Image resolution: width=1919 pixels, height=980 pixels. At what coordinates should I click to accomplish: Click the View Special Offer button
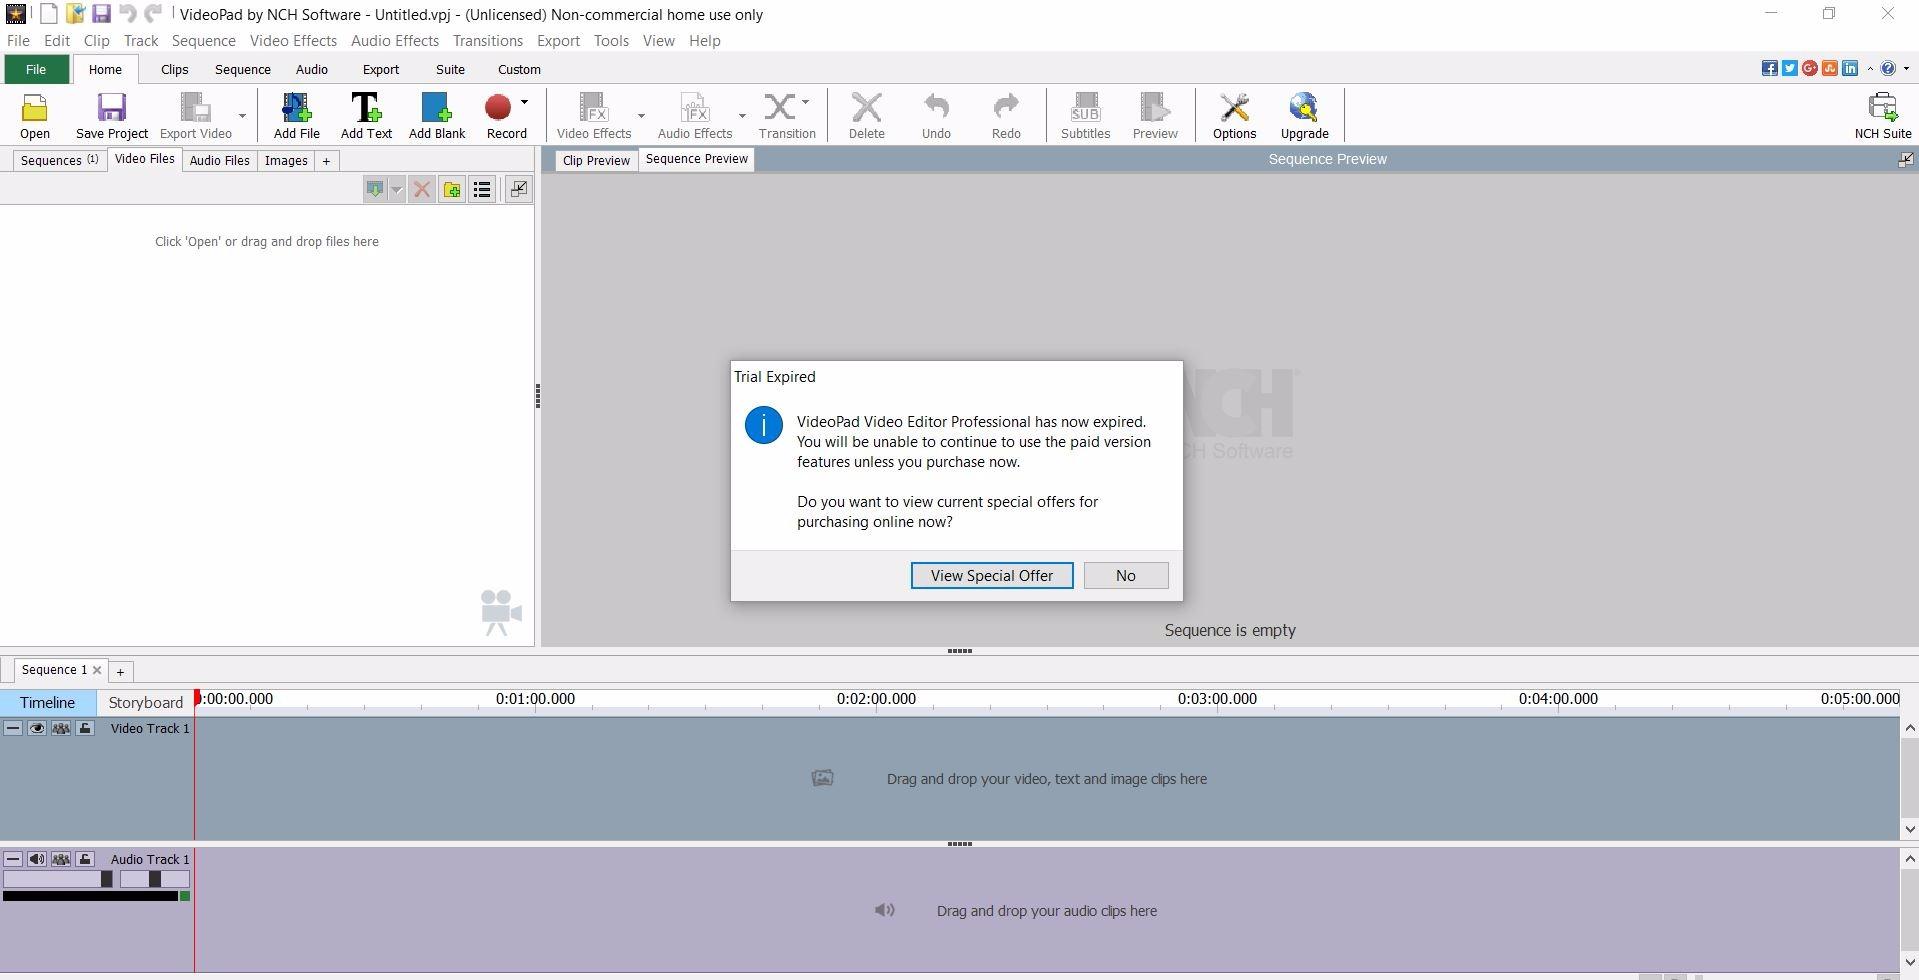tap(992, 575)
